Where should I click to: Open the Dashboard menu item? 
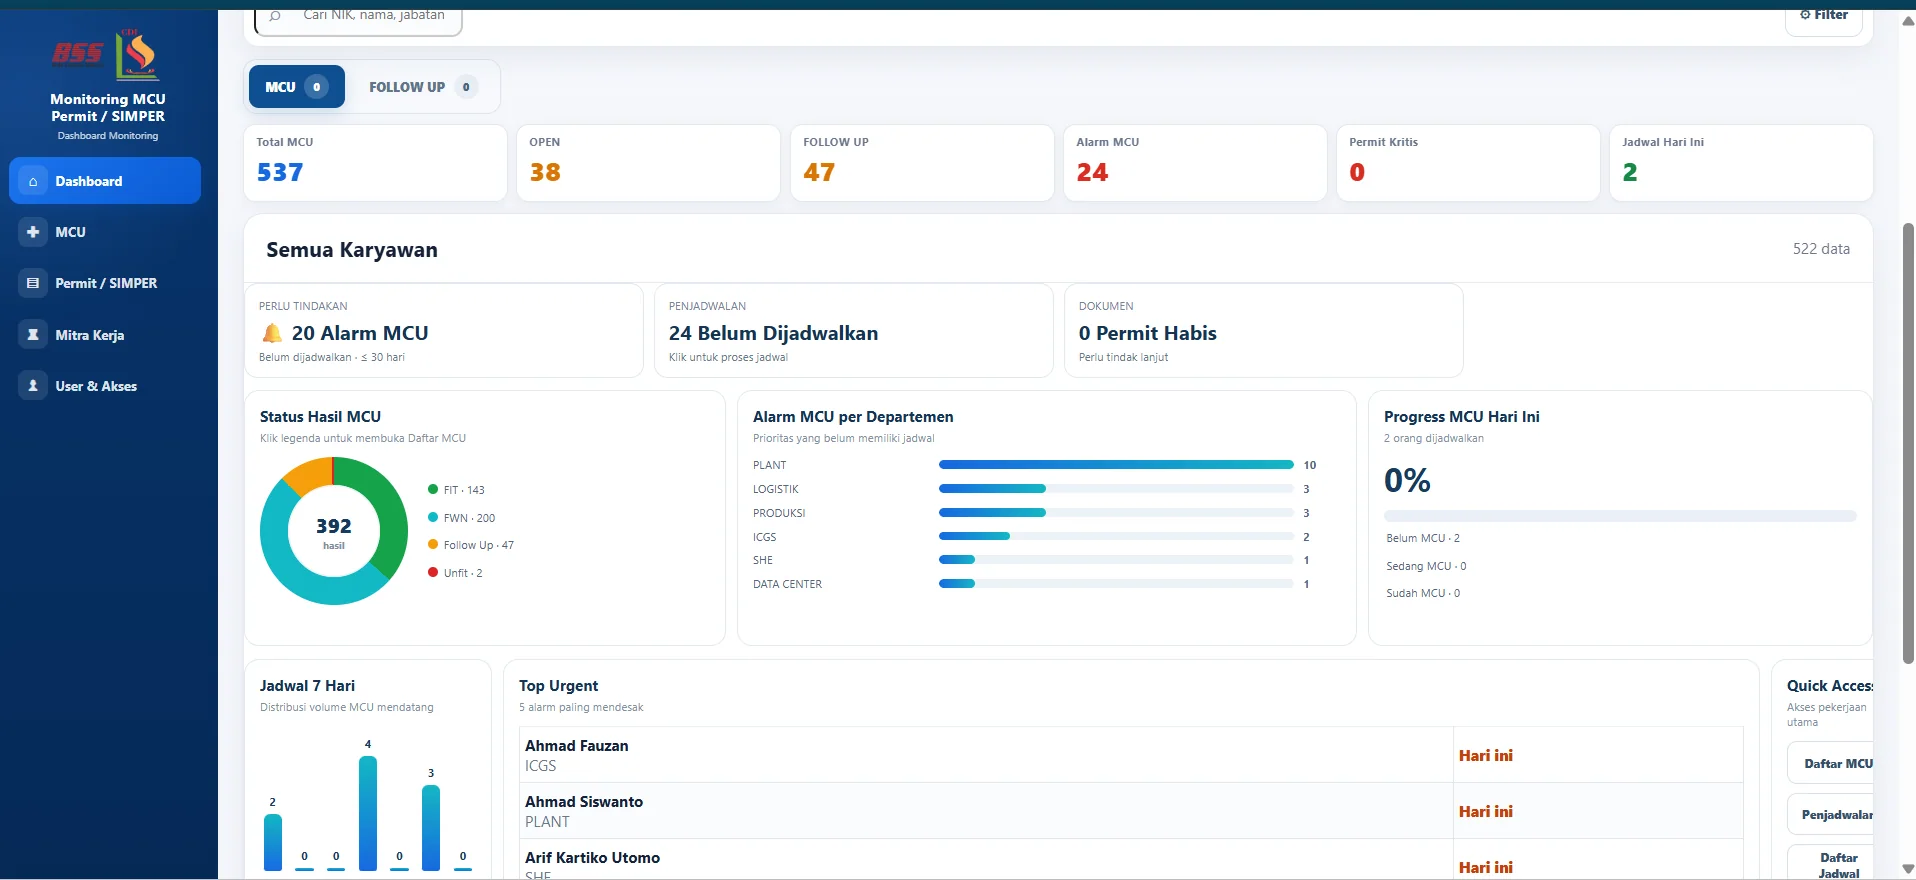pyautogui.click(x=105, y=181)
